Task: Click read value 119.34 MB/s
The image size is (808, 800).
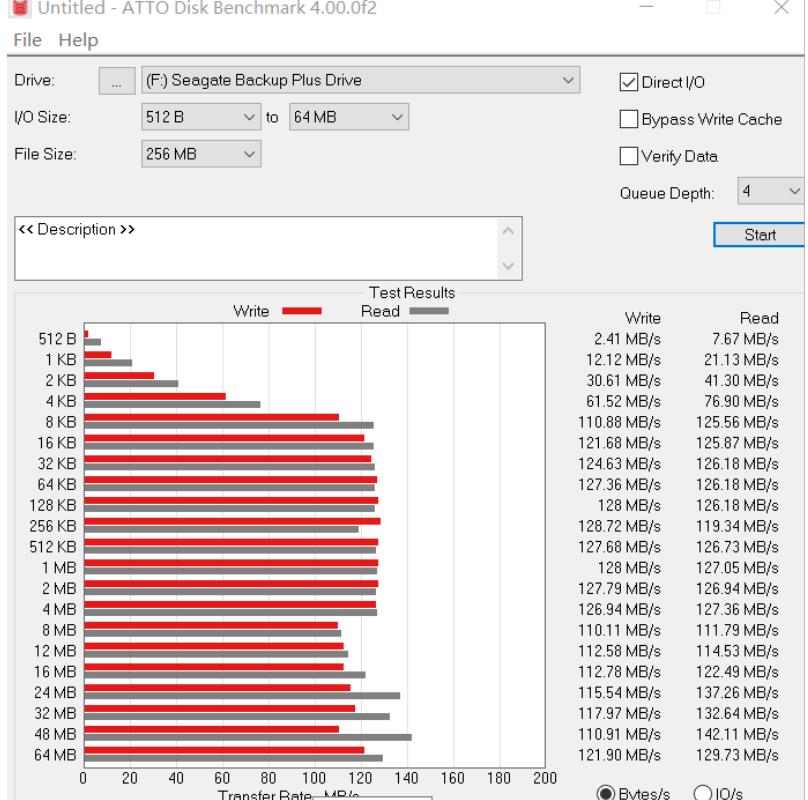Action: [737, 526]
